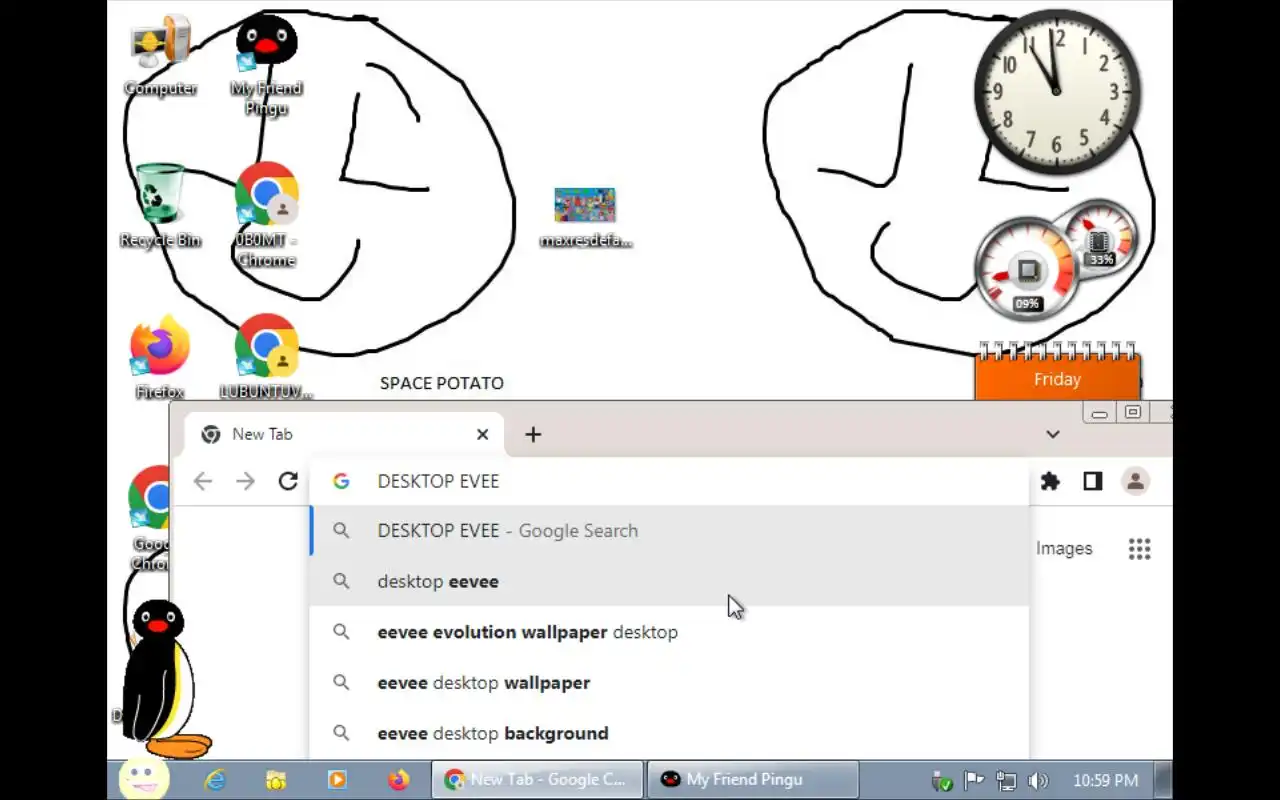1280x800 pixels.
Task: Launch Firefox from the desktop icon
Action: 160,358
